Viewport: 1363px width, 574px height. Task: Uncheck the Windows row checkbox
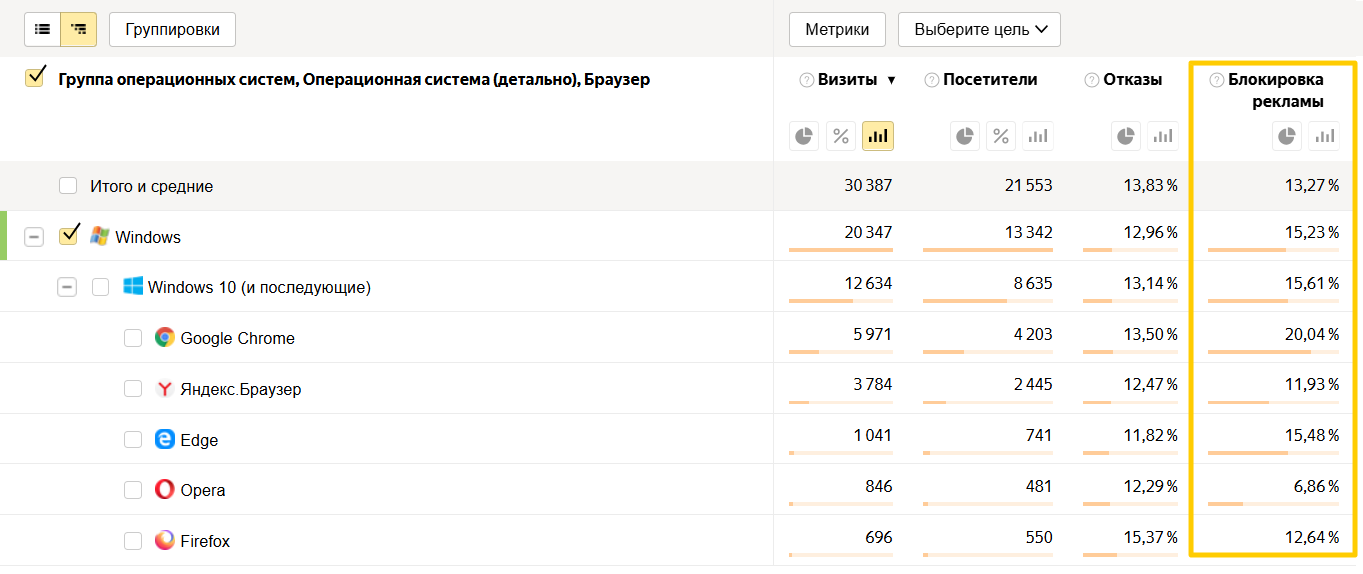pyautogui.click(x=69, y=236)
